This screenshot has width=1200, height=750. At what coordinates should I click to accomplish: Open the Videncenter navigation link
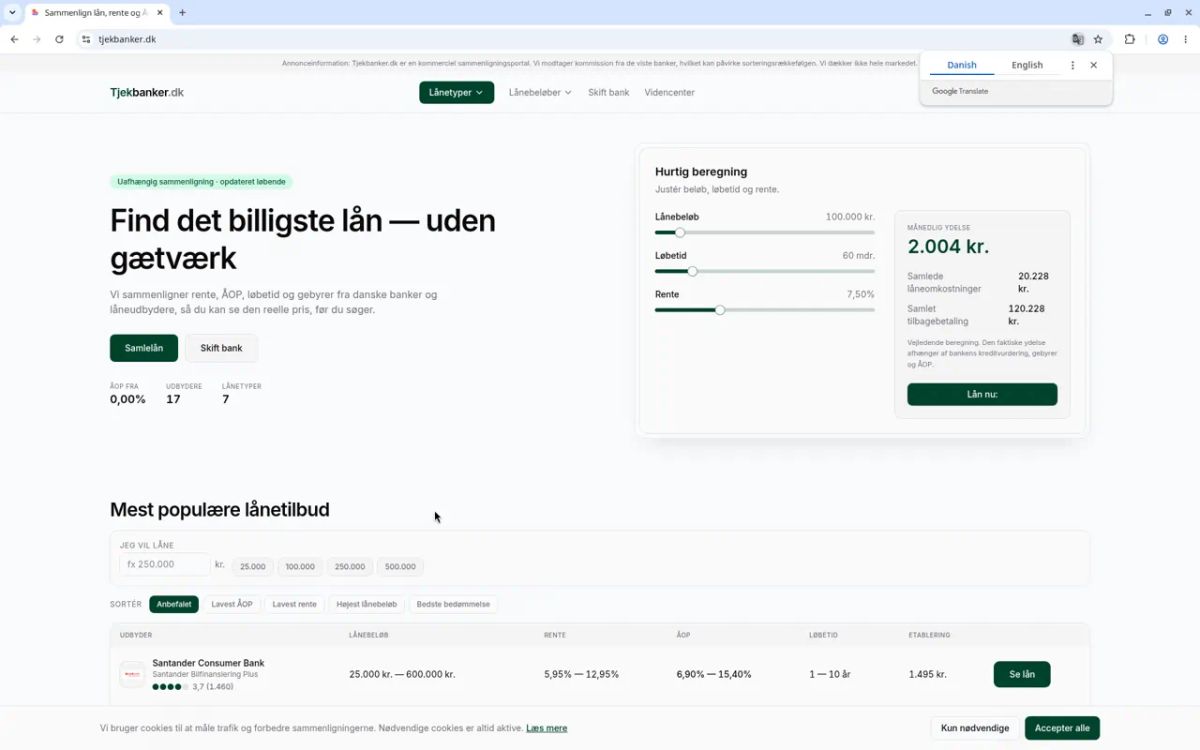point(669,92)
